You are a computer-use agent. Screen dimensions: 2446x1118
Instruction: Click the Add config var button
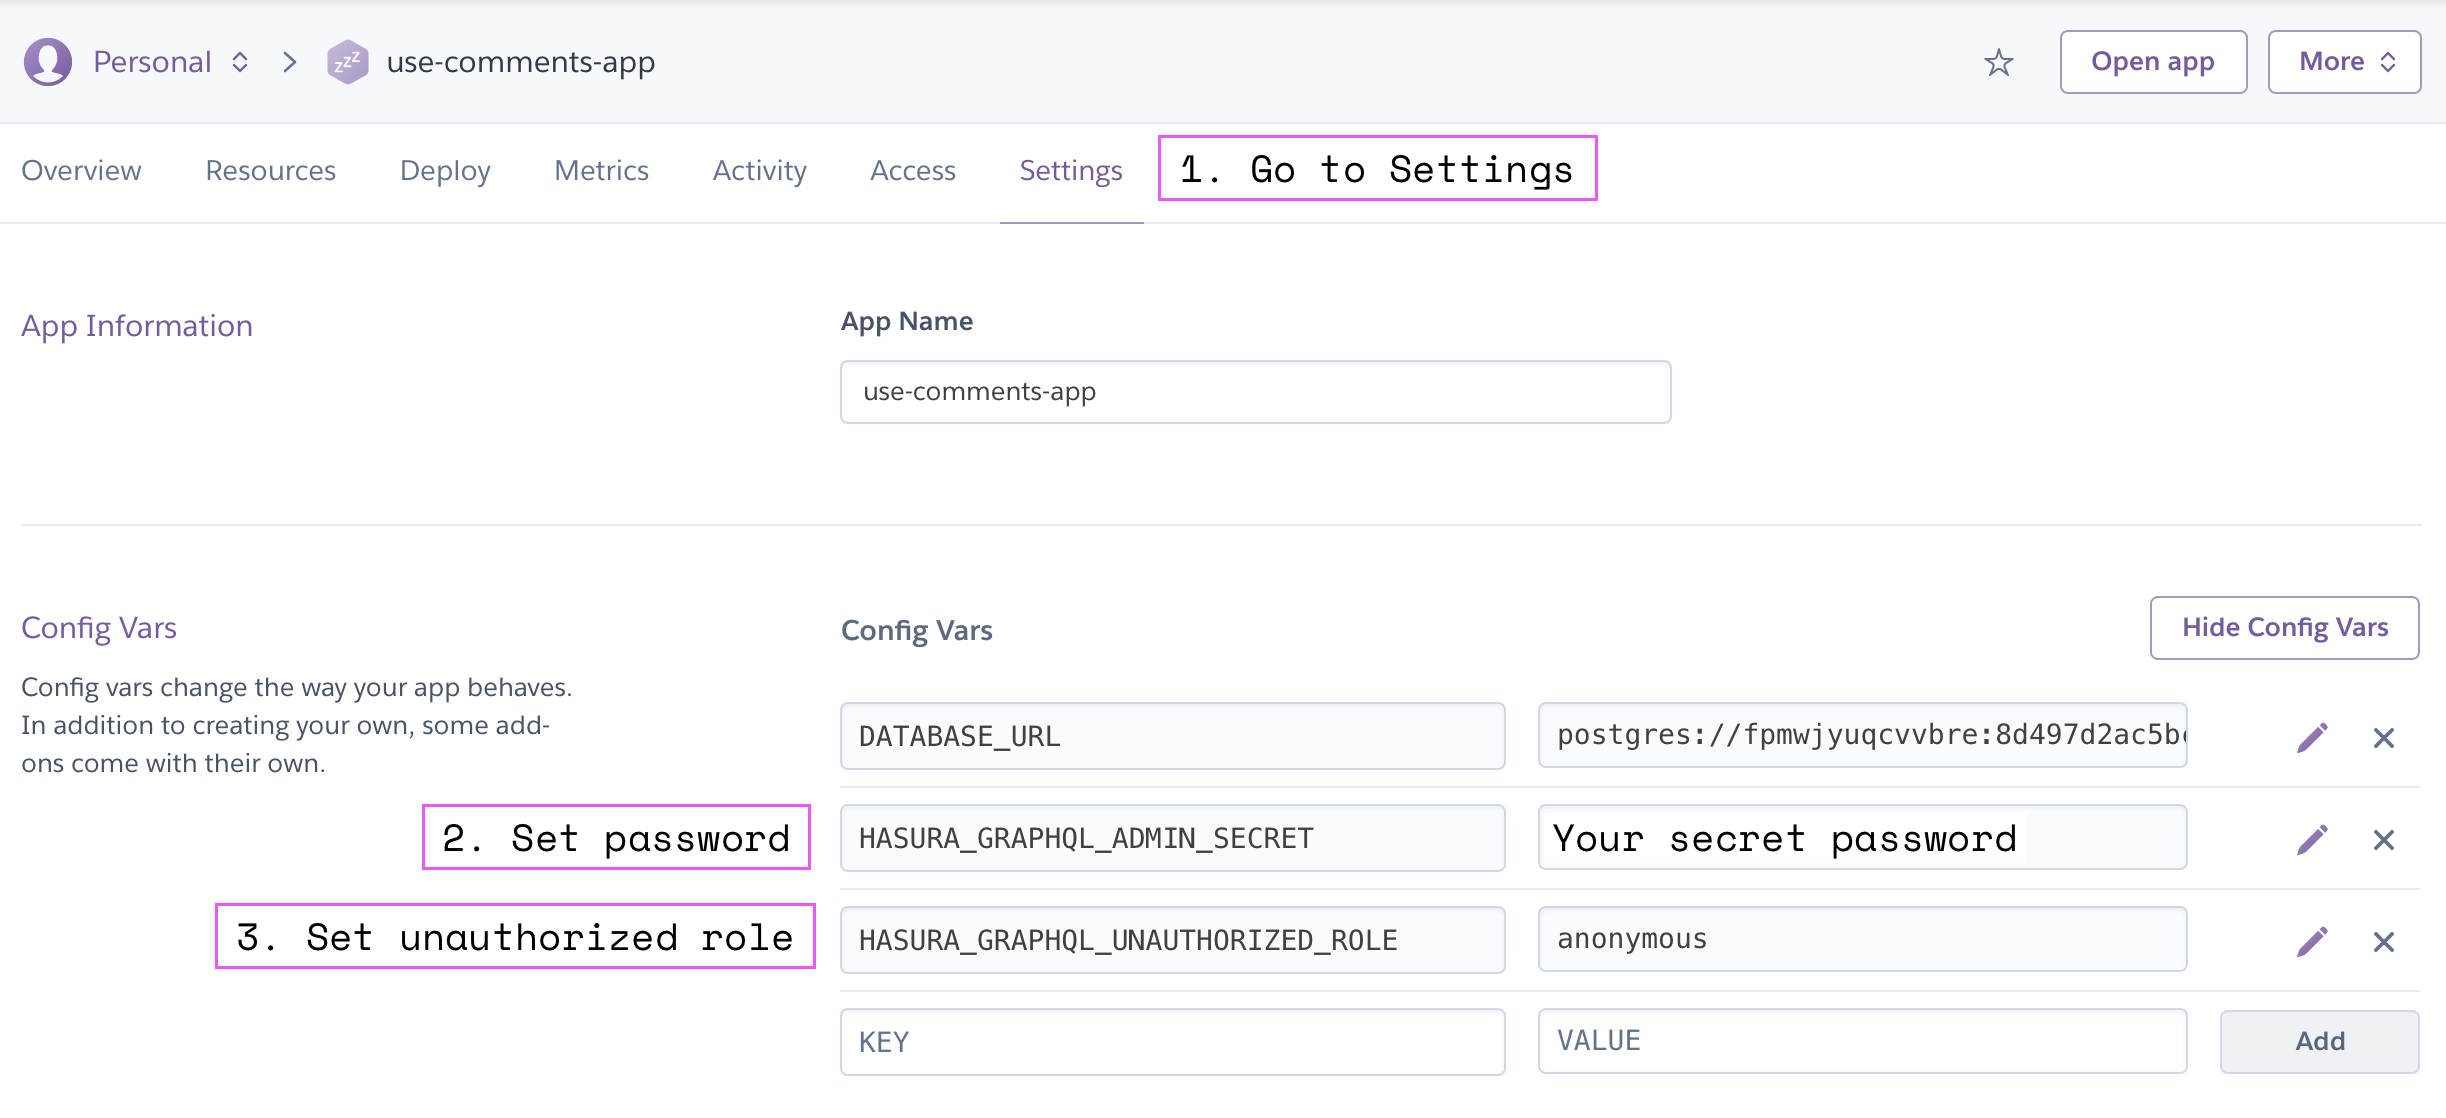[x=2319, y=1042]
